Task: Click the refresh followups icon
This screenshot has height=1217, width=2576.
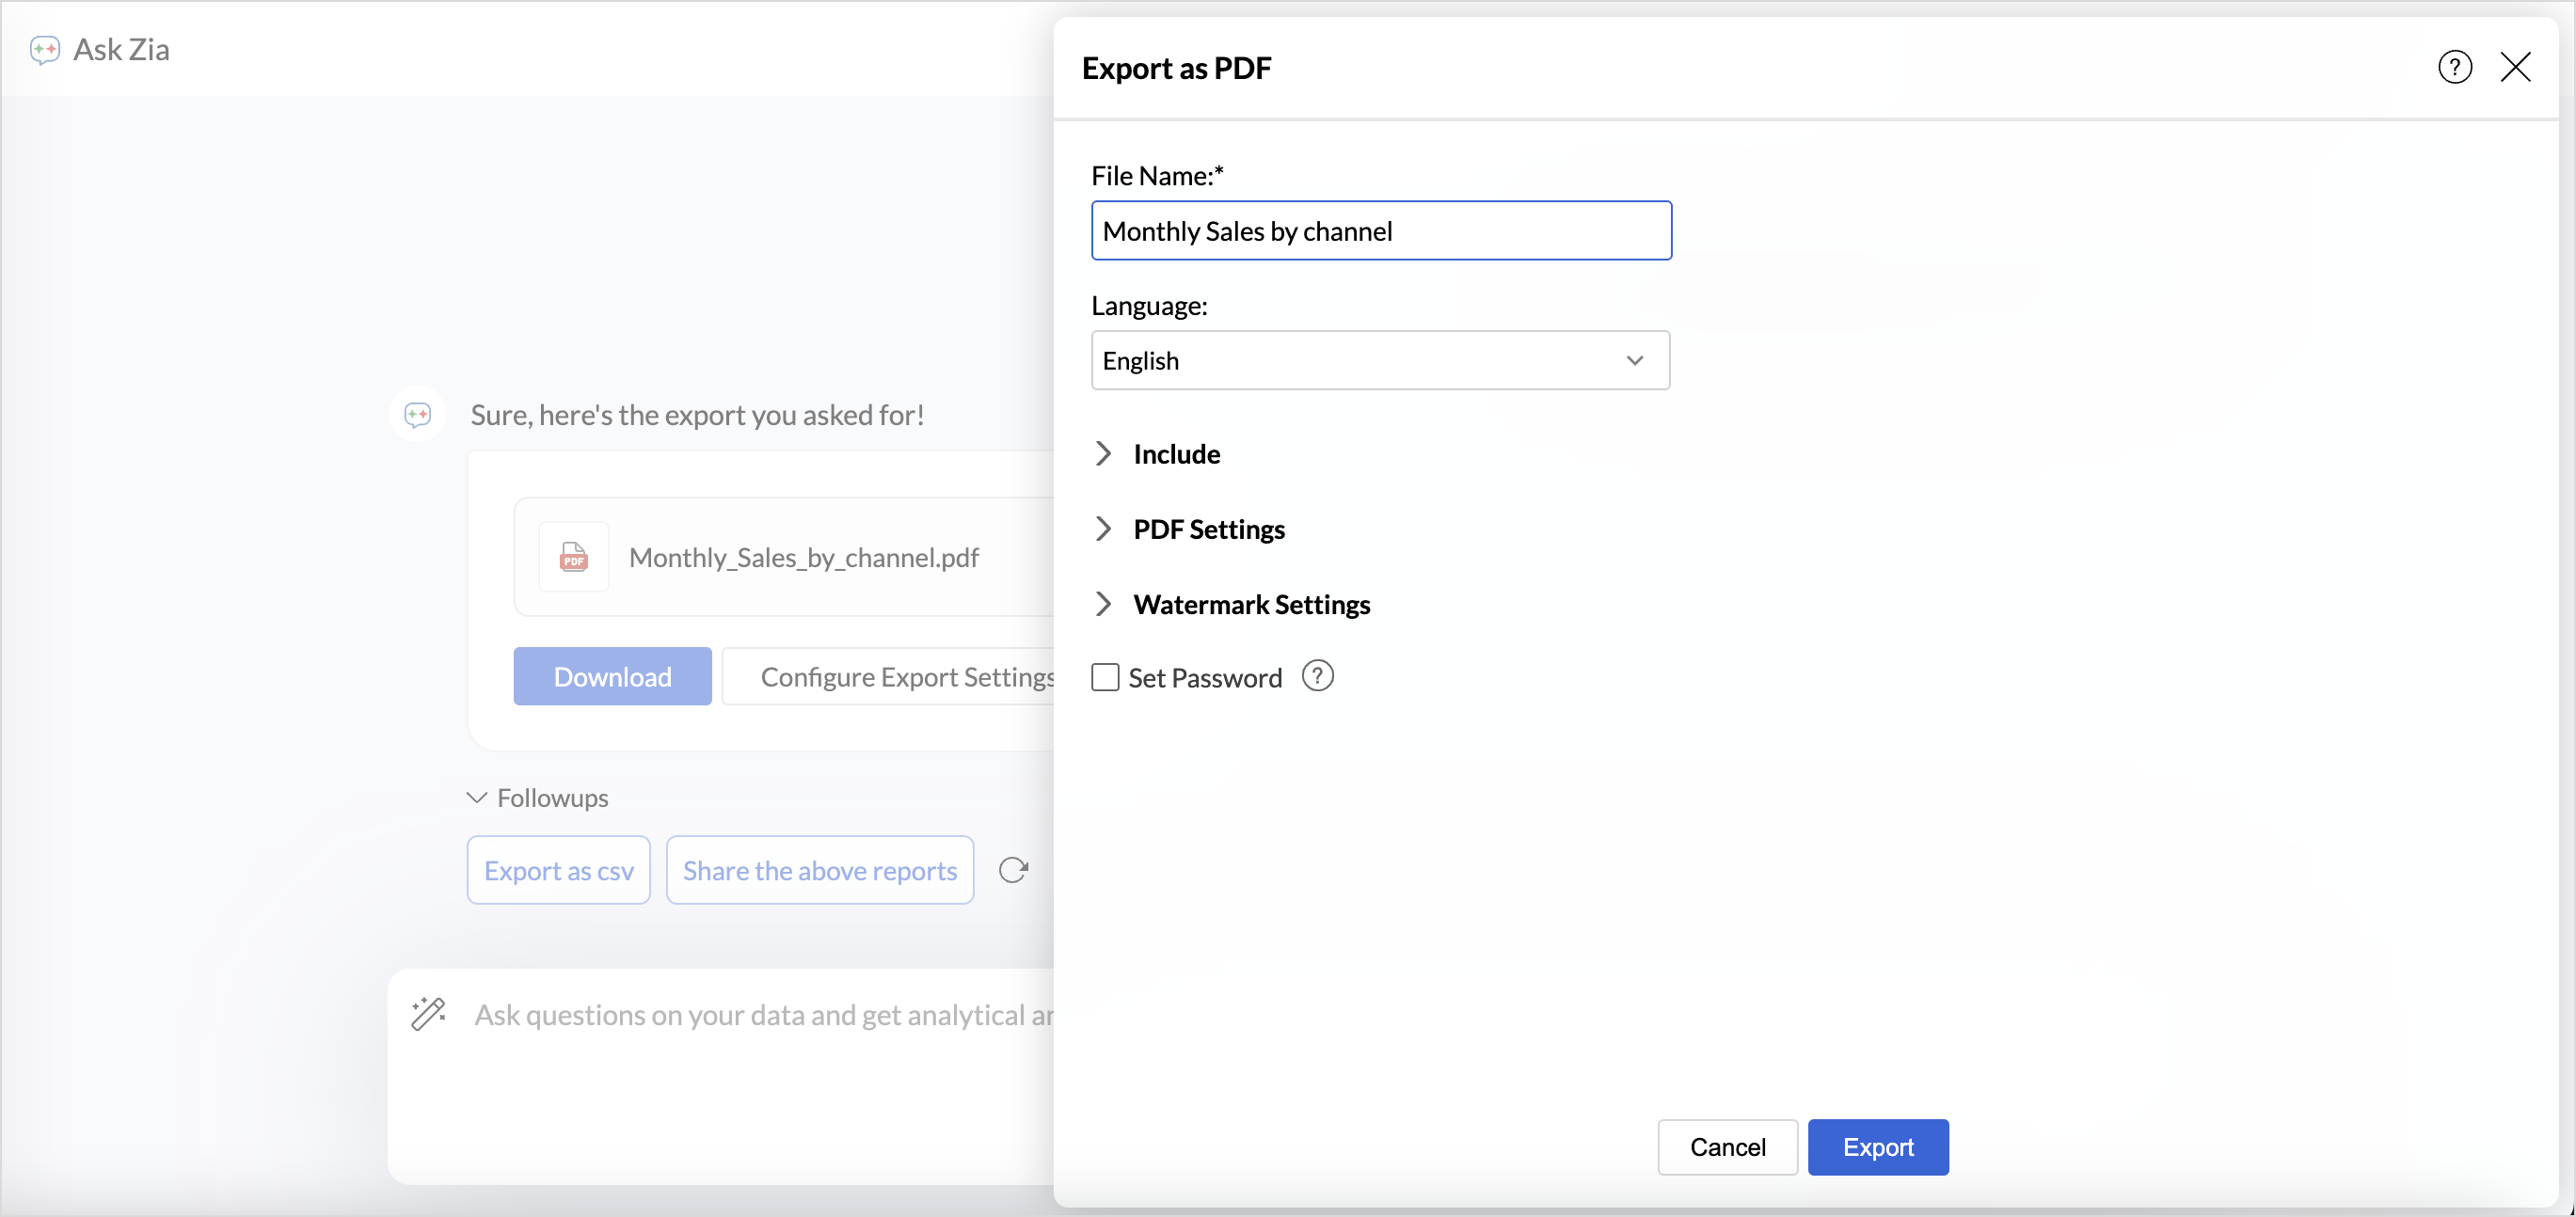Action: pyautogui.click(x=1013, y=870)
